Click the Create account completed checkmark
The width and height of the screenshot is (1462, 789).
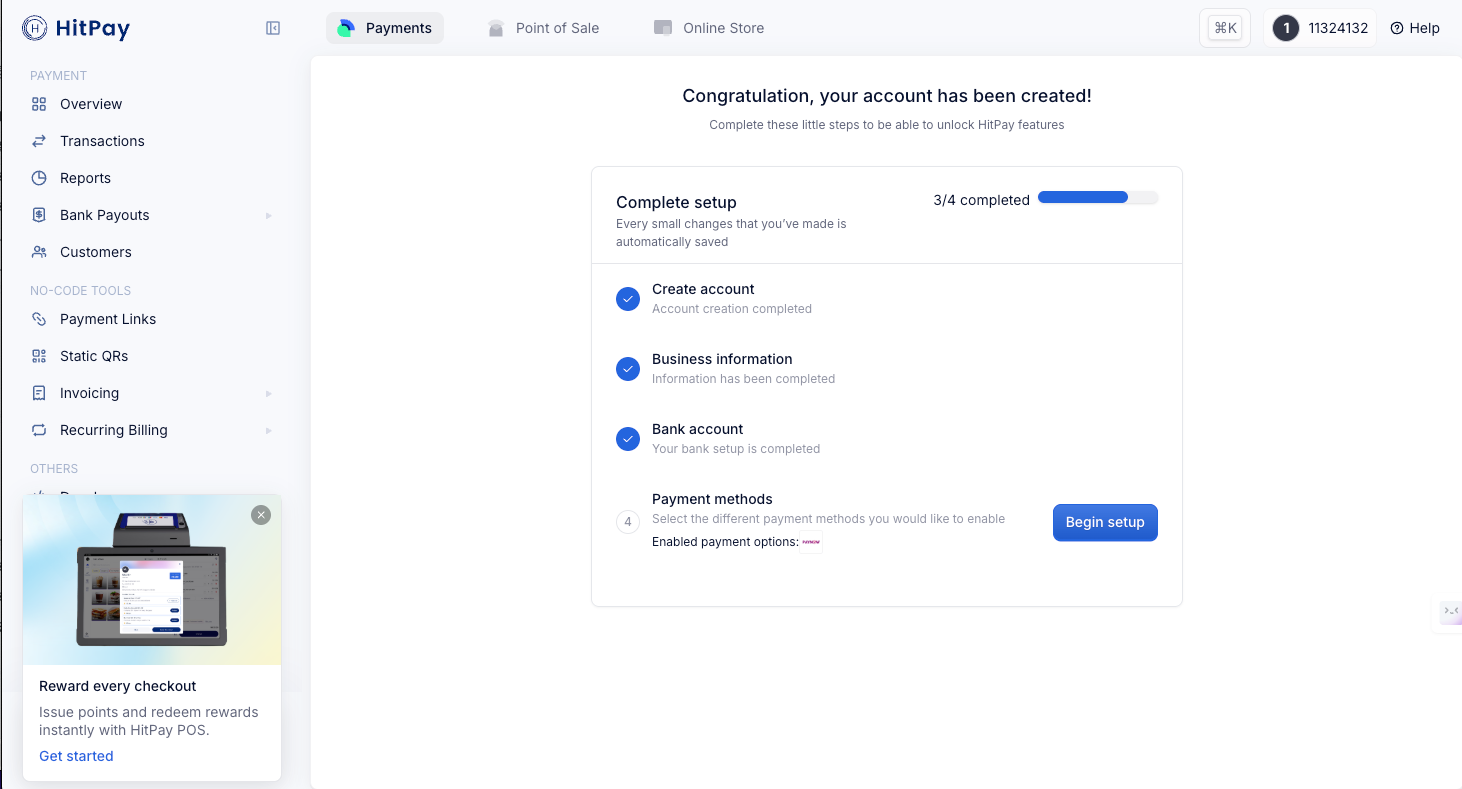coord(628,299)
